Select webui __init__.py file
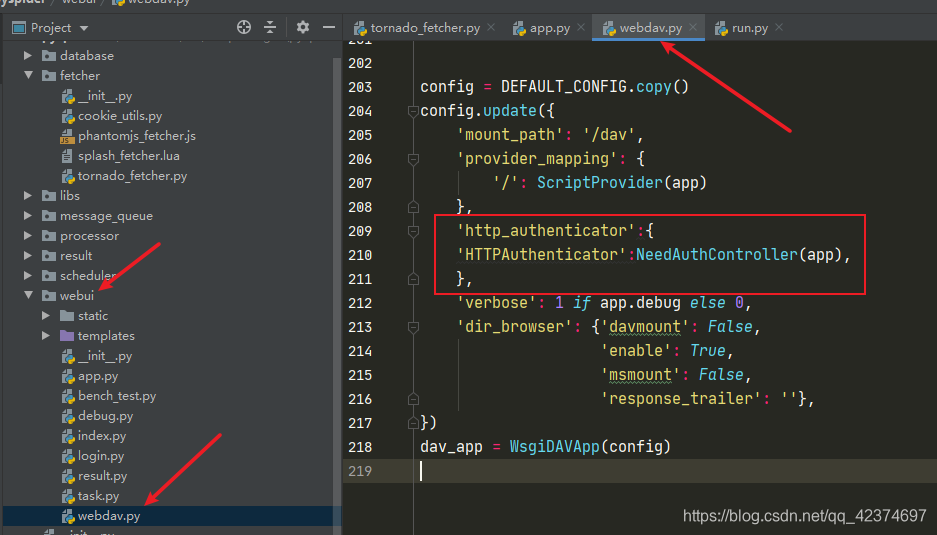937x535 pixels. click(x=105, y=356)
